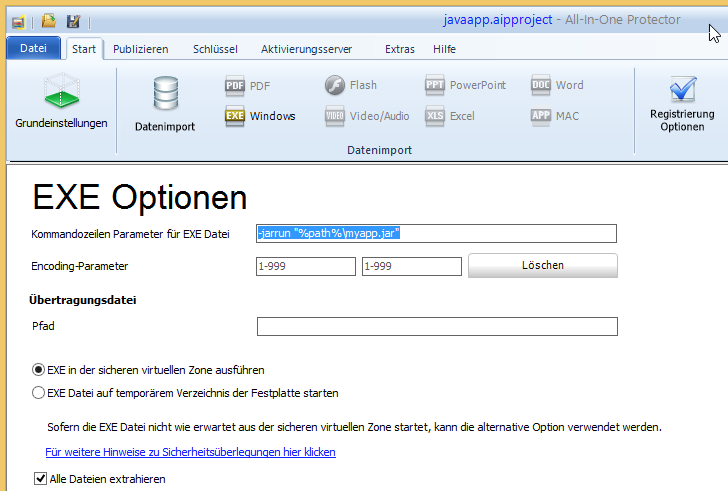Switch to Aktivierungsserver tab
728x491 pixels.
pyautogui.click(x=306, y=49)
